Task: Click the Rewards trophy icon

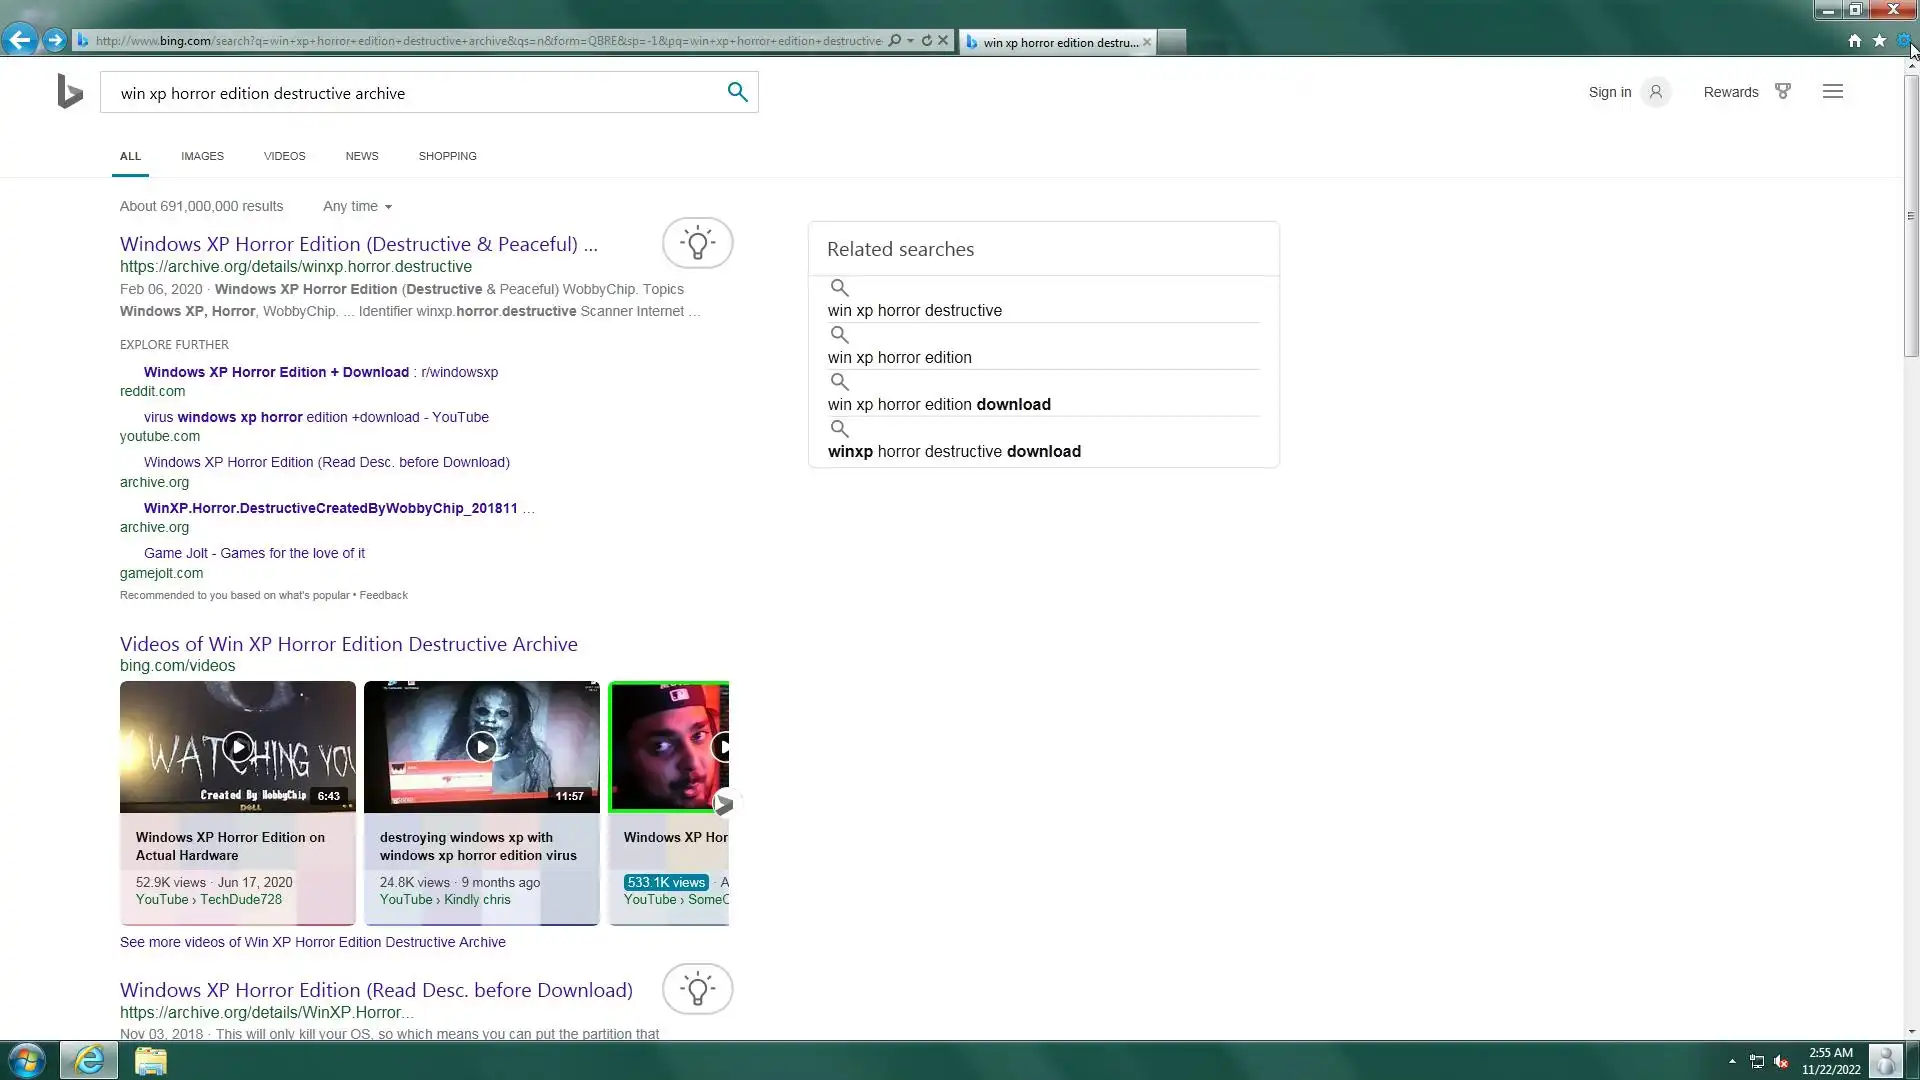Action: coord(1782,91)
